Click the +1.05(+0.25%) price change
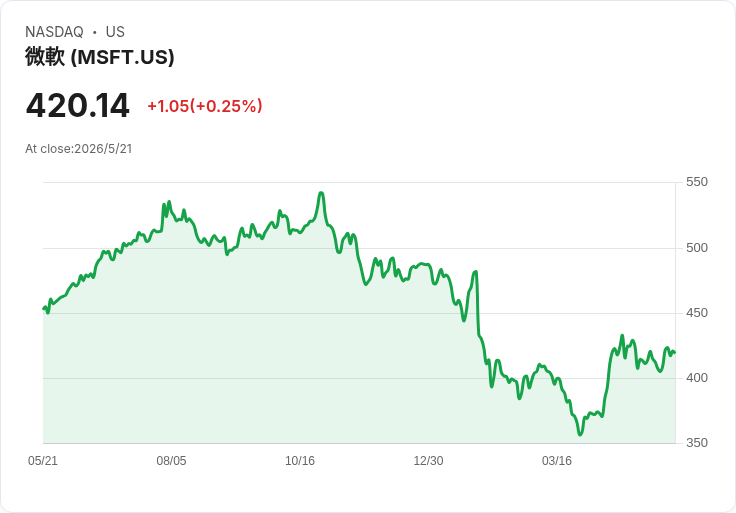This screenshot has height=513, width=736. (205, 106)
